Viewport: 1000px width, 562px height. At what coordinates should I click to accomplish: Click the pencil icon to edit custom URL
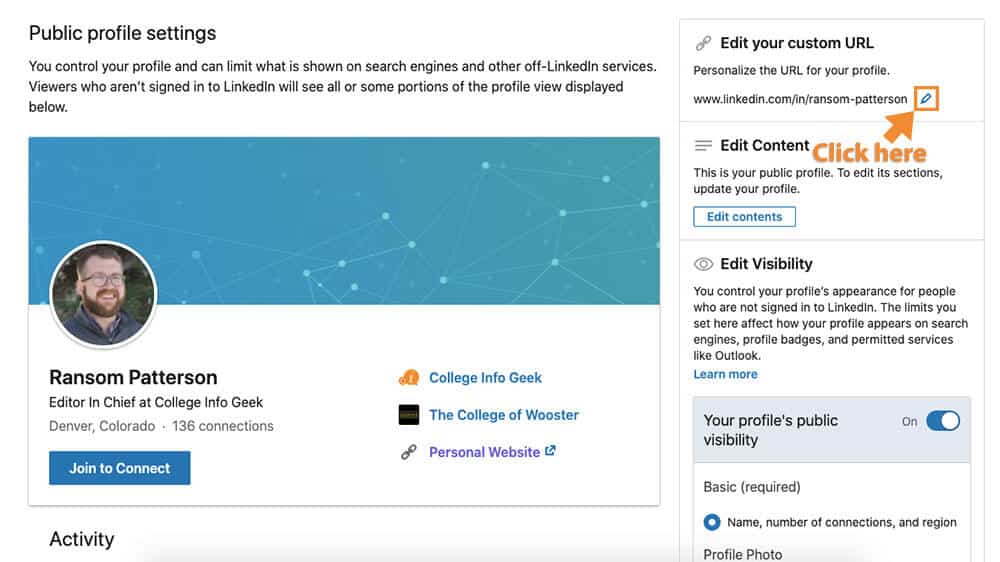coord(925,99)
